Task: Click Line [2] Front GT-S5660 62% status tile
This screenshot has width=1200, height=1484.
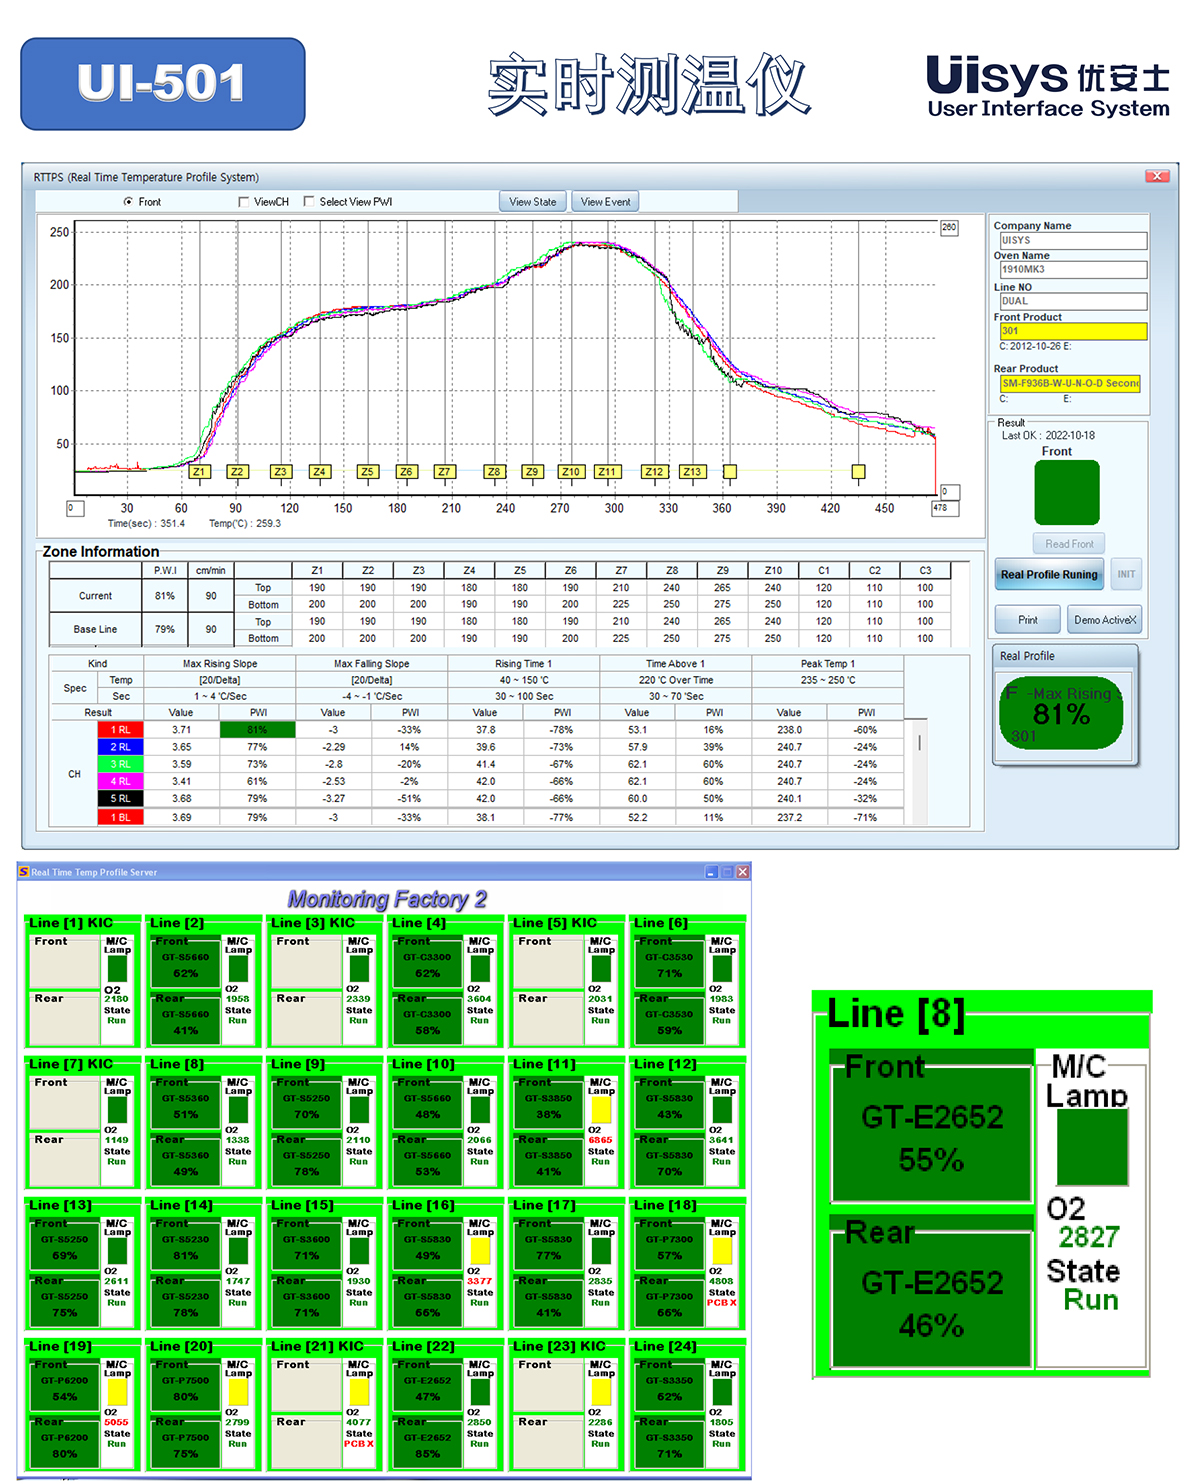Action: (x=185, y=965)
